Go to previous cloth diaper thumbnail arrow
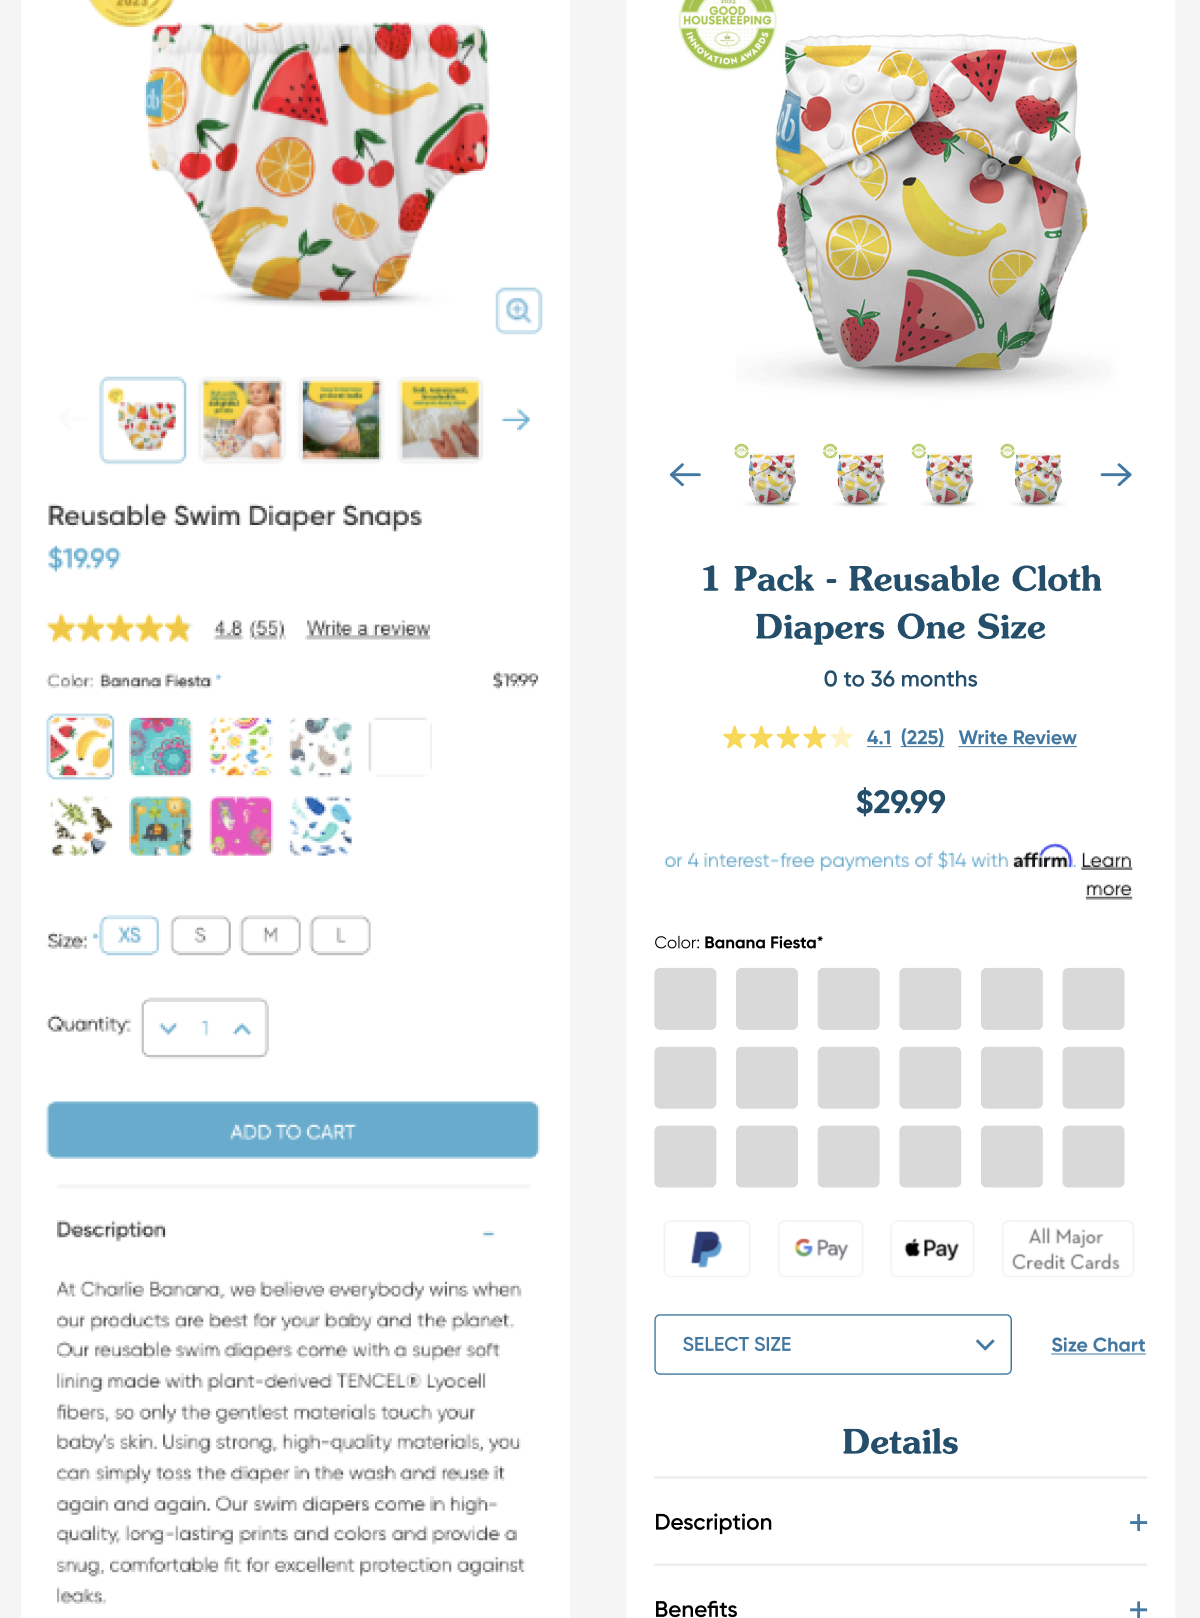 (685, 474)
